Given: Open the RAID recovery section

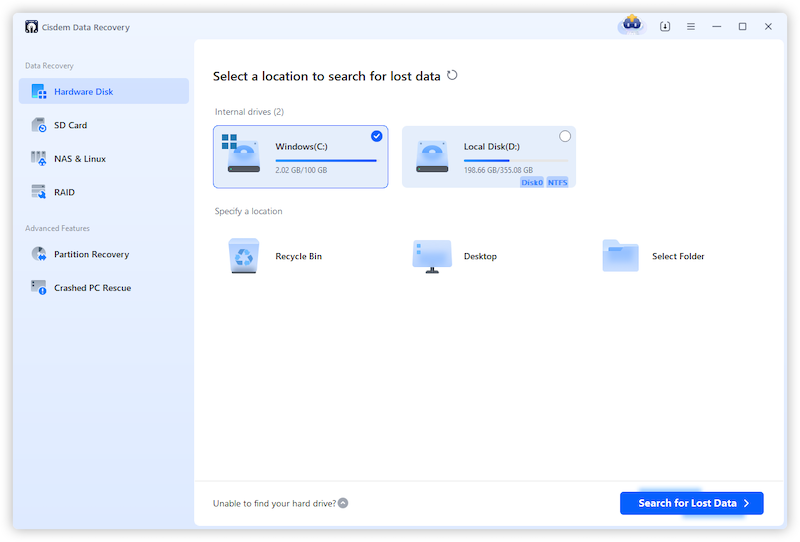Looking at the screenshot, I should pos(104,192).
